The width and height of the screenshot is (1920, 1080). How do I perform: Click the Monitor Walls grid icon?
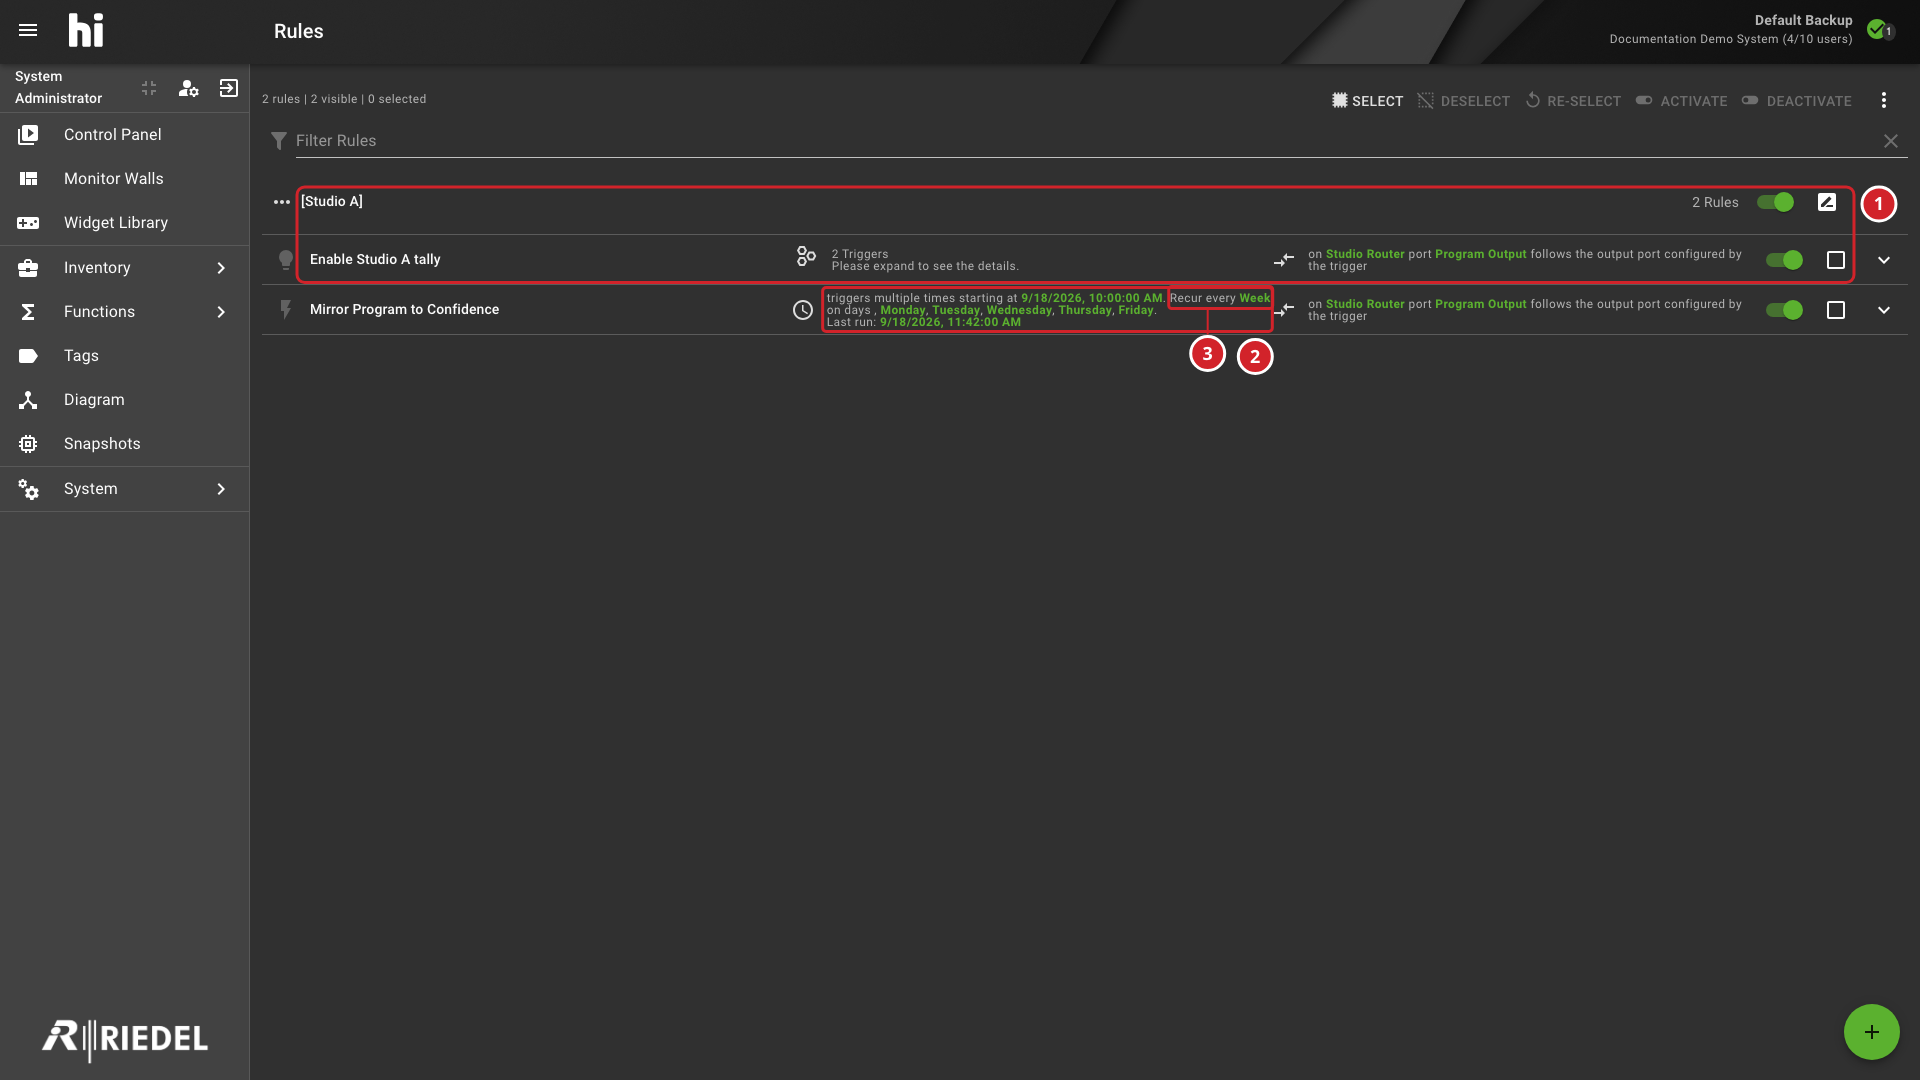click(28, 179)
